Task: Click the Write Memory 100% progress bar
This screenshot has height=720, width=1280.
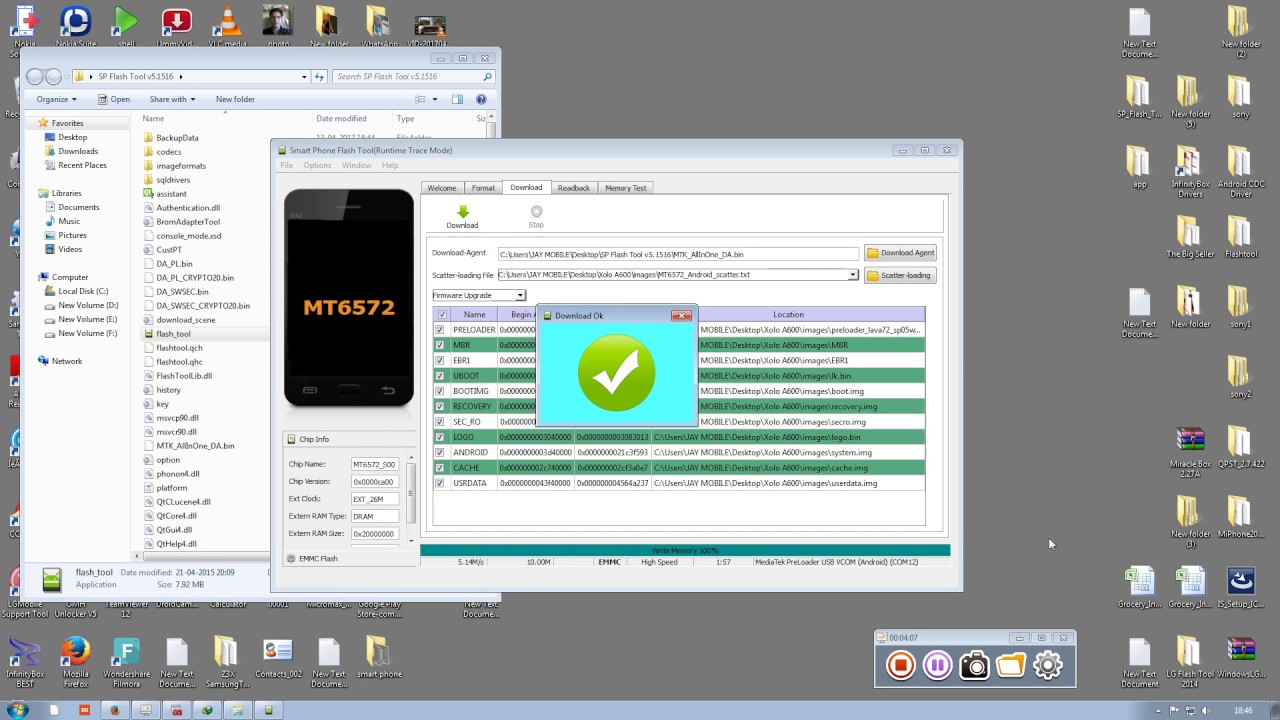Action: coord(685,551)
